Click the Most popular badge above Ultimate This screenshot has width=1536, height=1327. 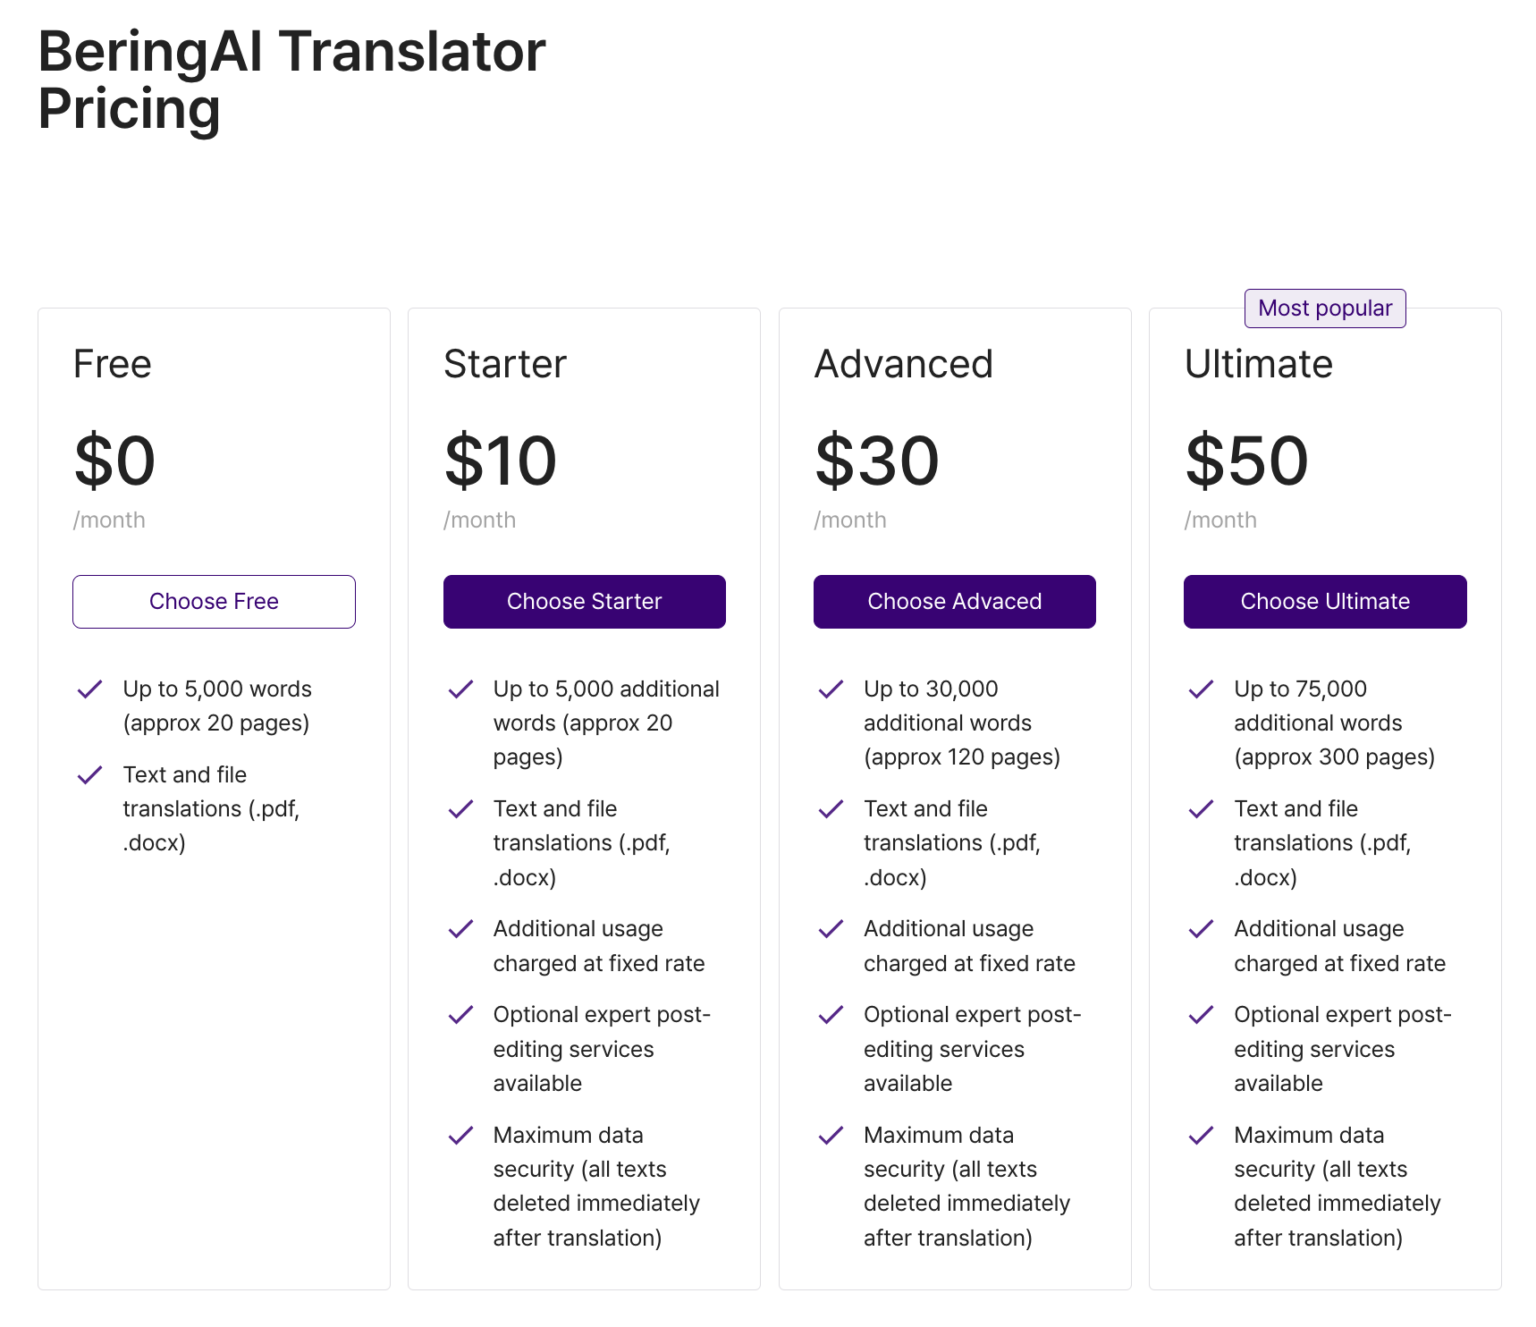click(1324, 308)
